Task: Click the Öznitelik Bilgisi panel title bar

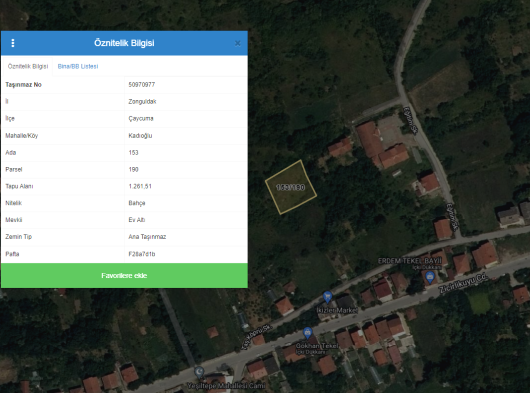Action: (124, 43)
